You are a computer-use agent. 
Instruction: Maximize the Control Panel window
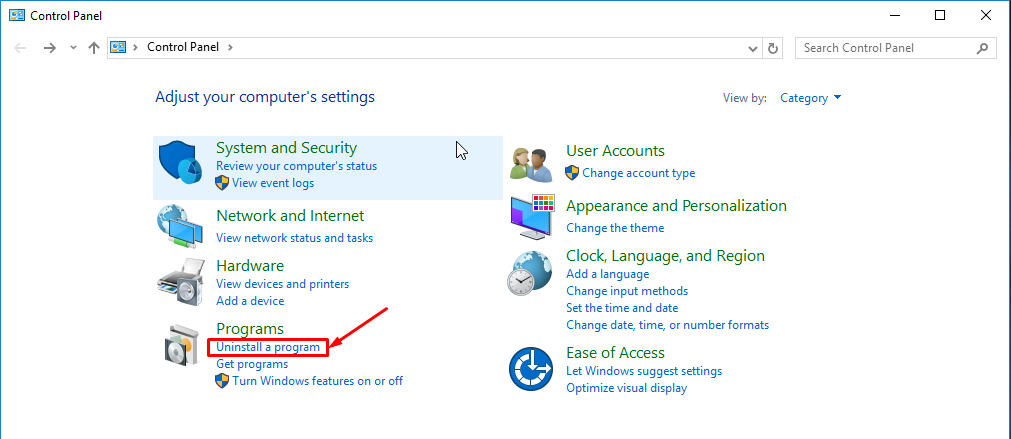(940, 15)
